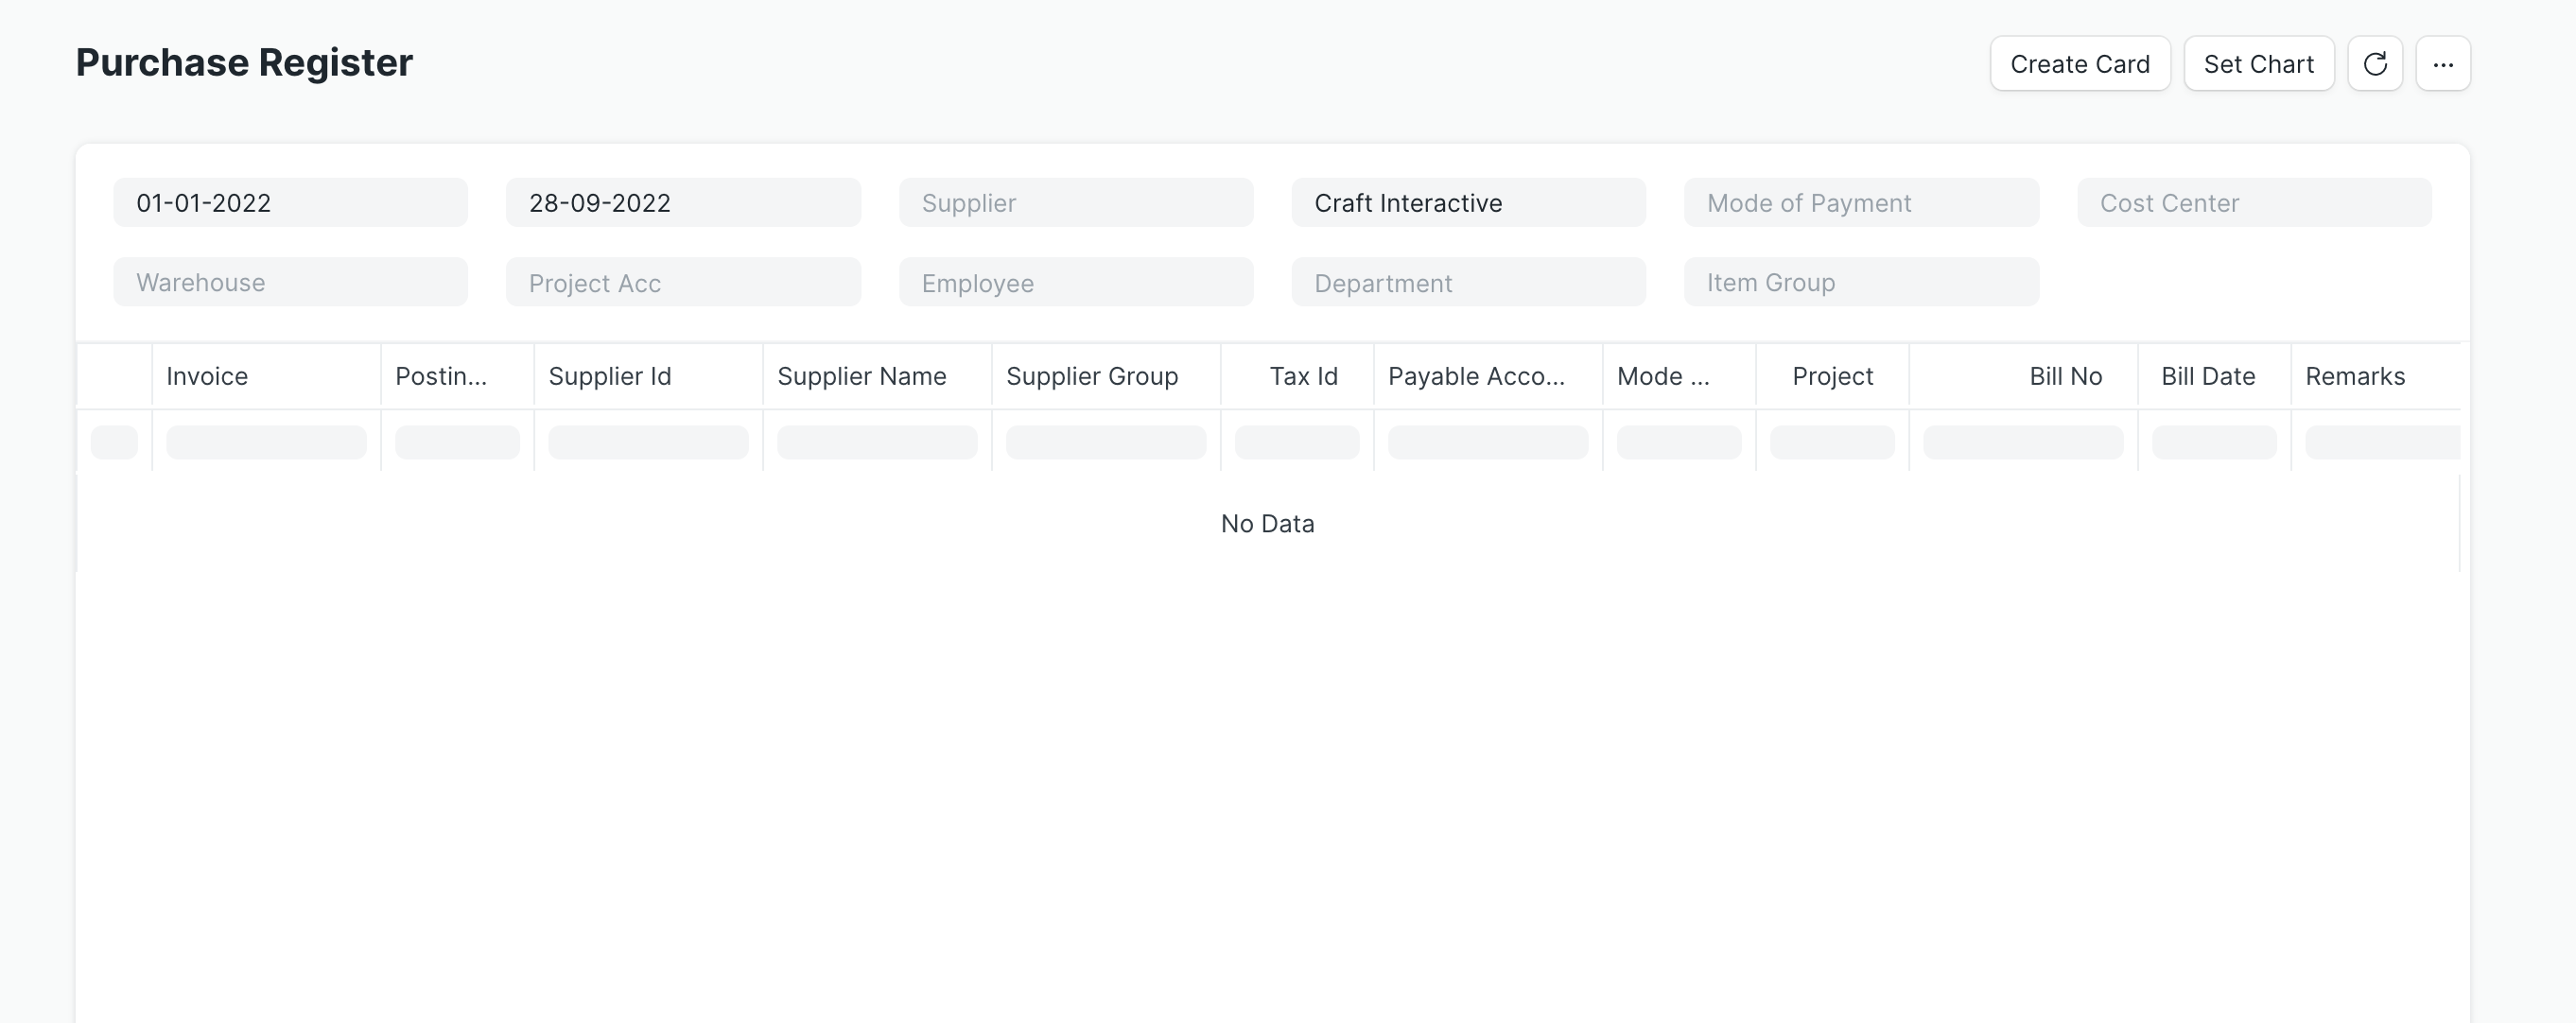Open the Supplier filter dropdown
Screen dimensions: 2576x1023
pos(1076,202)
